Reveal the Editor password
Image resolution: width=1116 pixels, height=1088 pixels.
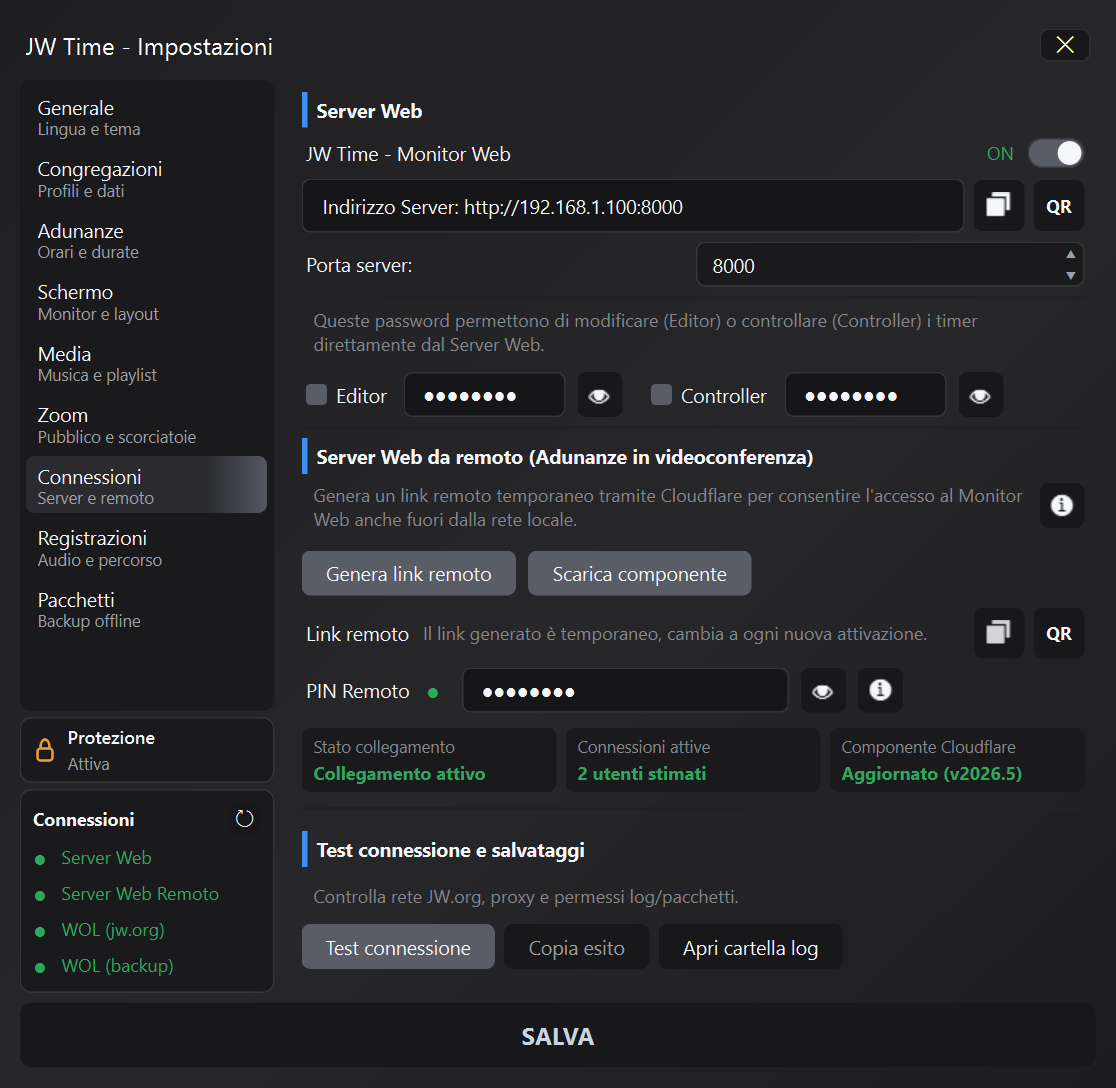point(599,395)
